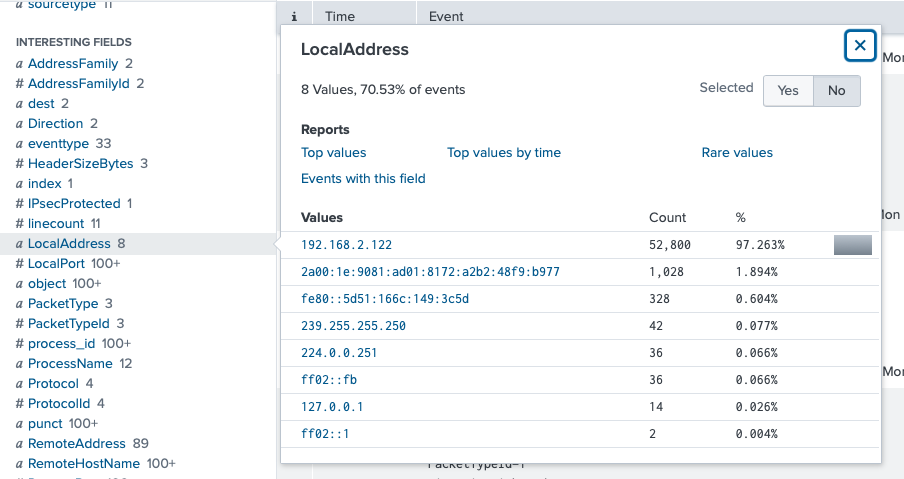This screenshot has height=479, width=904.
Task: Open the RemoteAddress field
Action: tap(77, 443)
